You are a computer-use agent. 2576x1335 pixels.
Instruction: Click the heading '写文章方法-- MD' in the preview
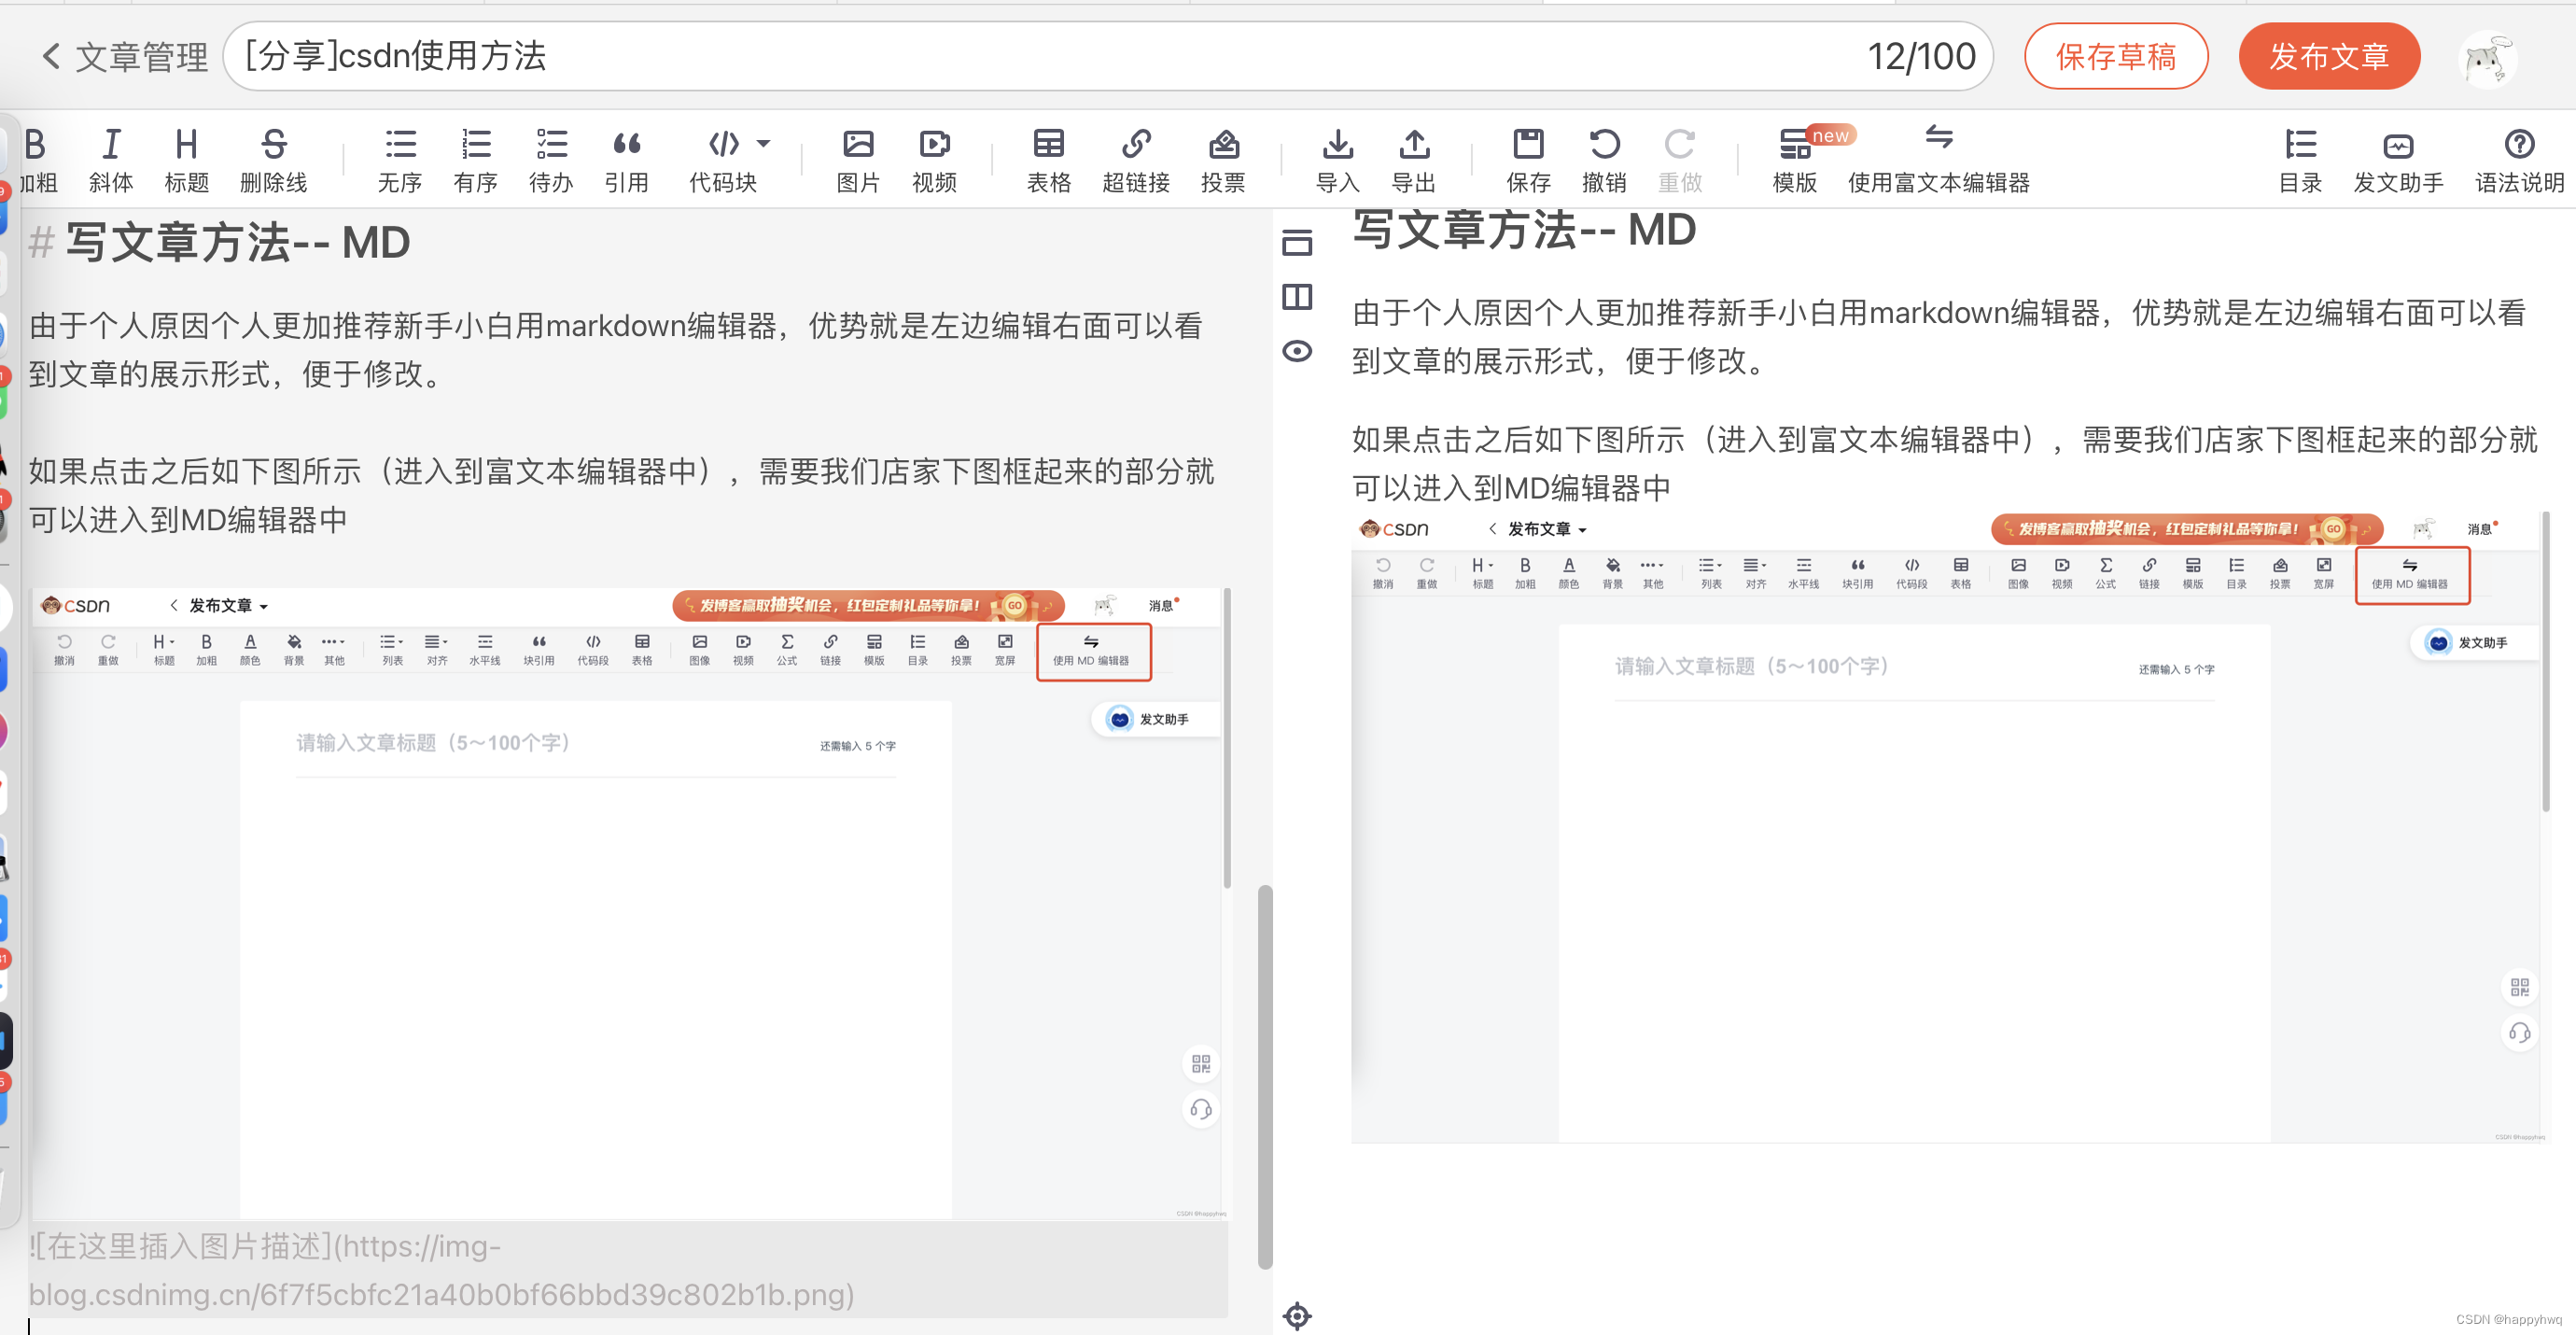tap(1524, 230)
